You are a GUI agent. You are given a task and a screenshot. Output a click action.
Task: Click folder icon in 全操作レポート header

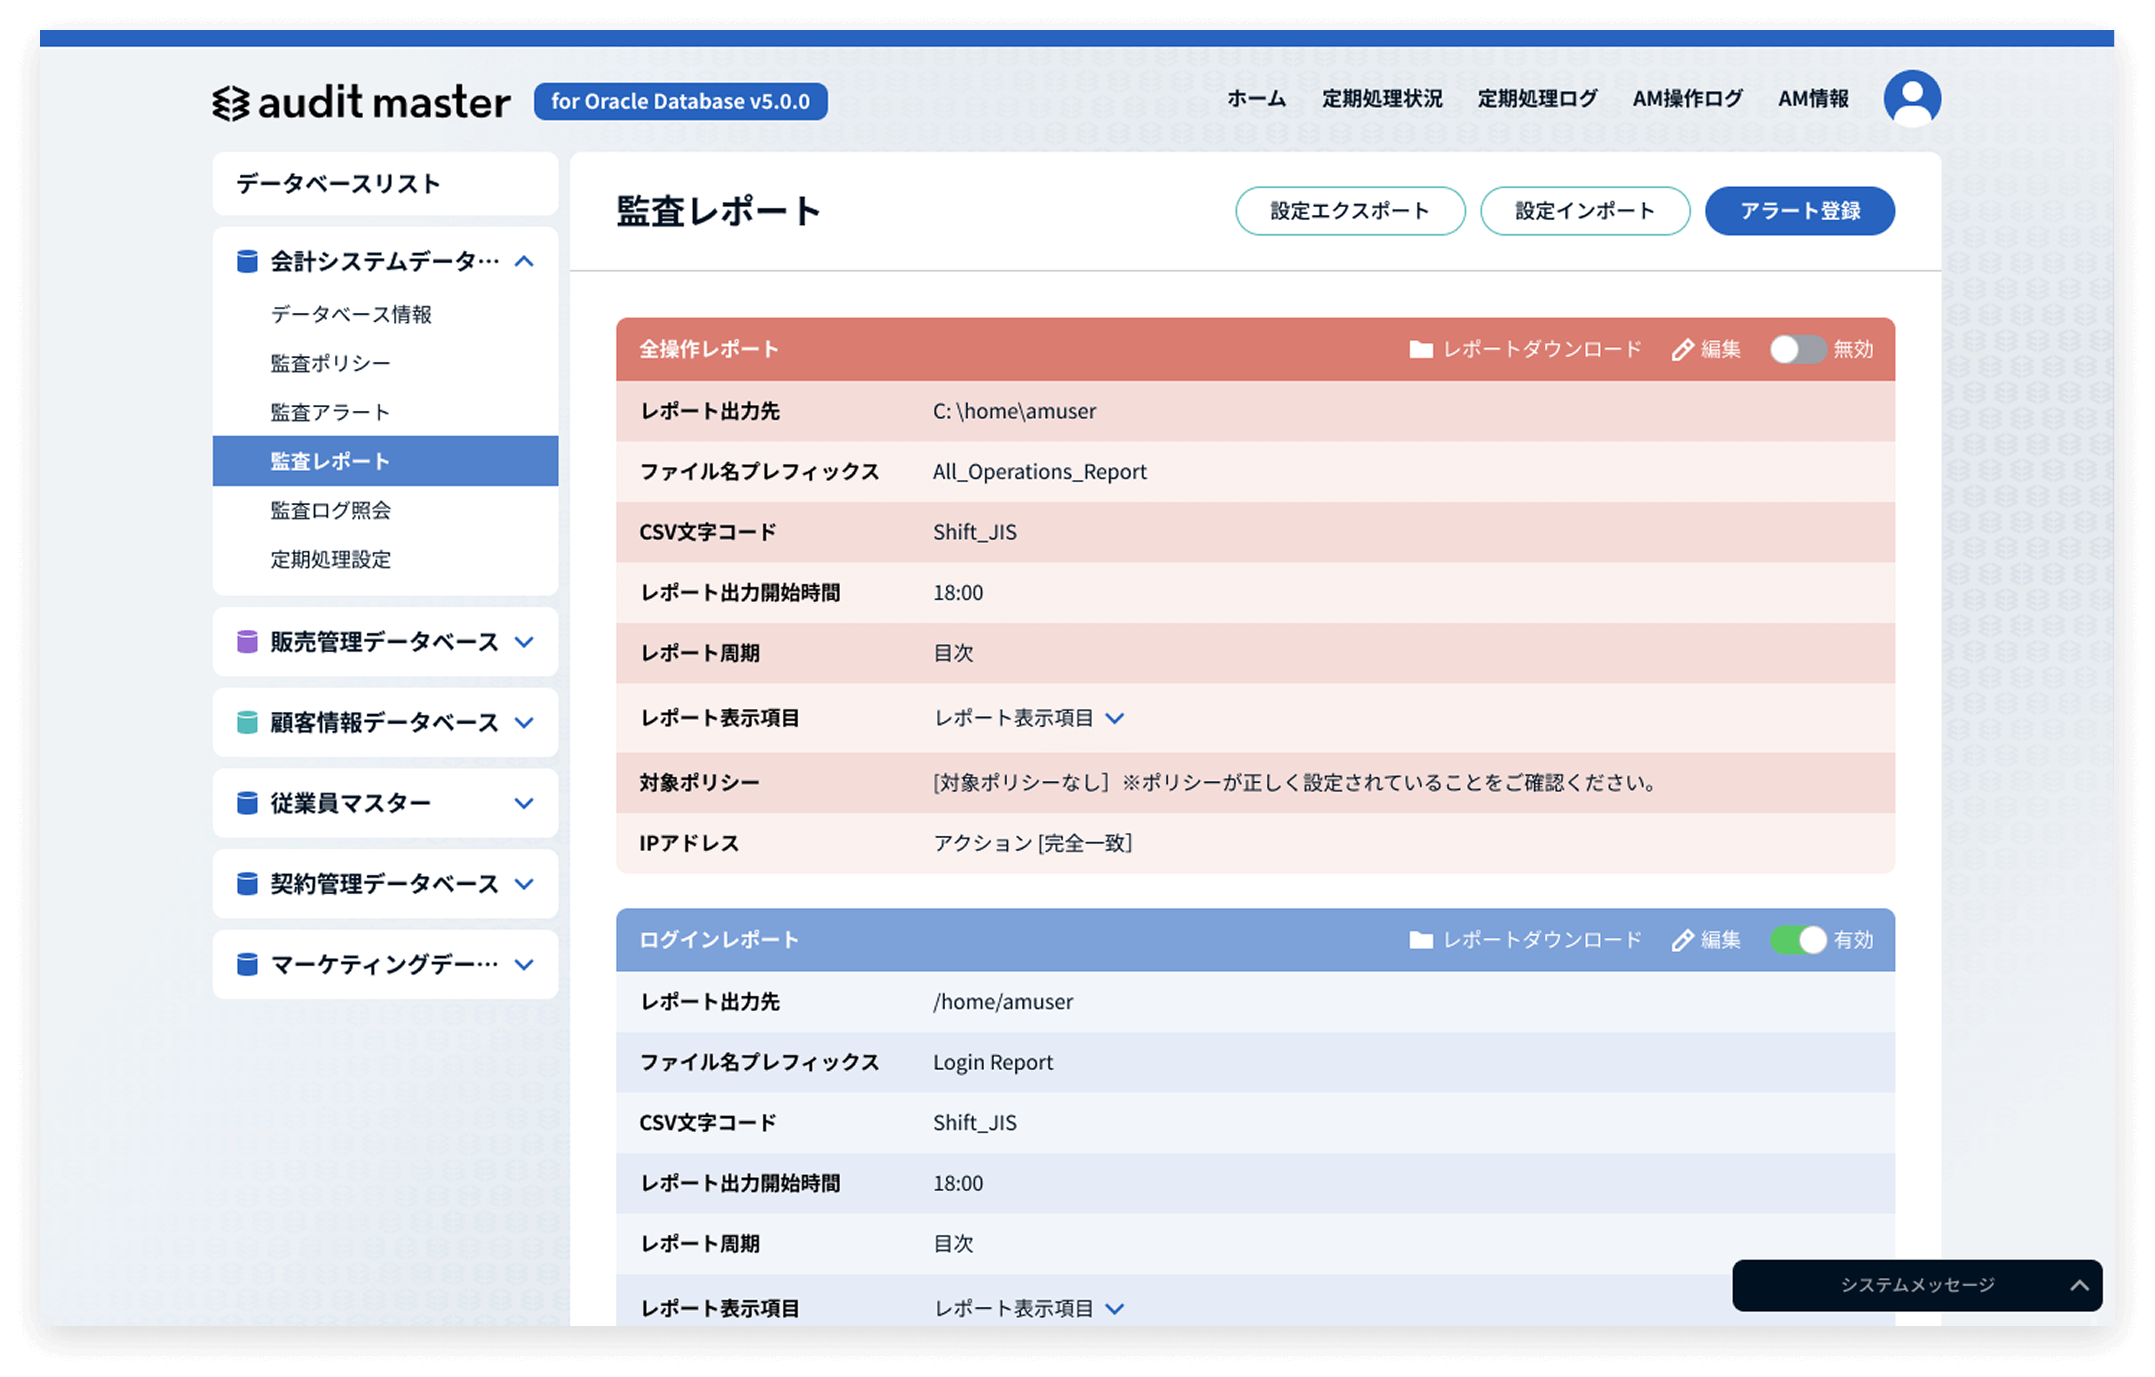point(1420,349)
